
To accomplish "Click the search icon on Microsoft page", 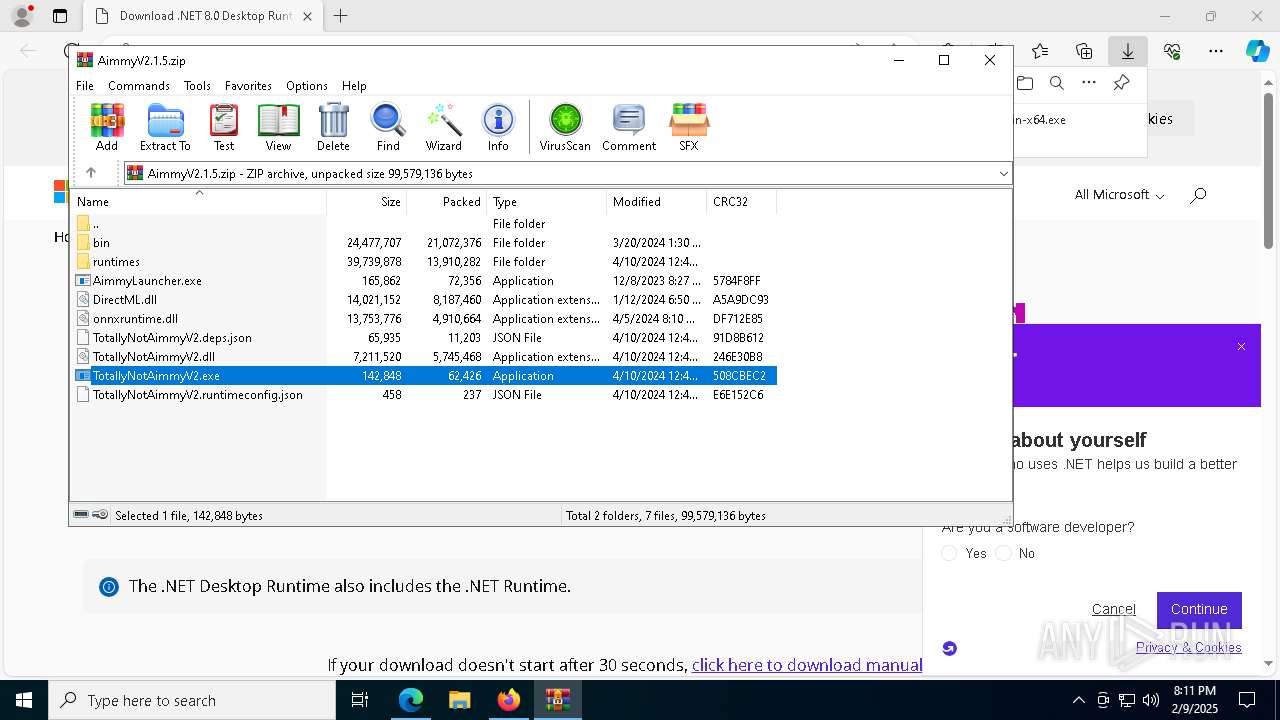I will coord(1198,195).
